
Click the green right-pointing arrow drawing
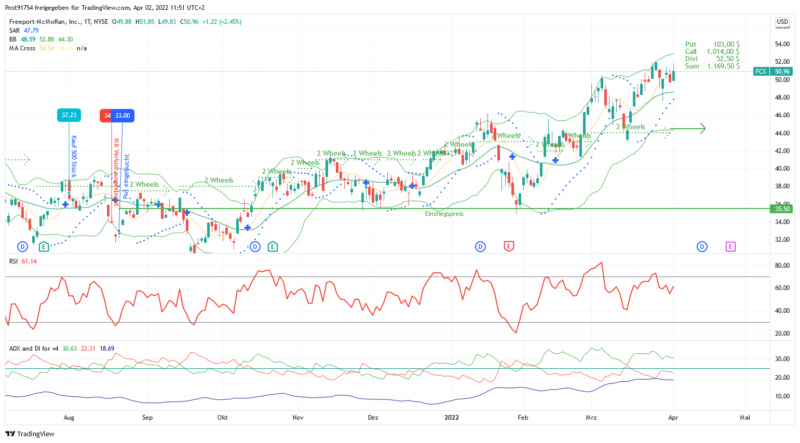point(688,128)
